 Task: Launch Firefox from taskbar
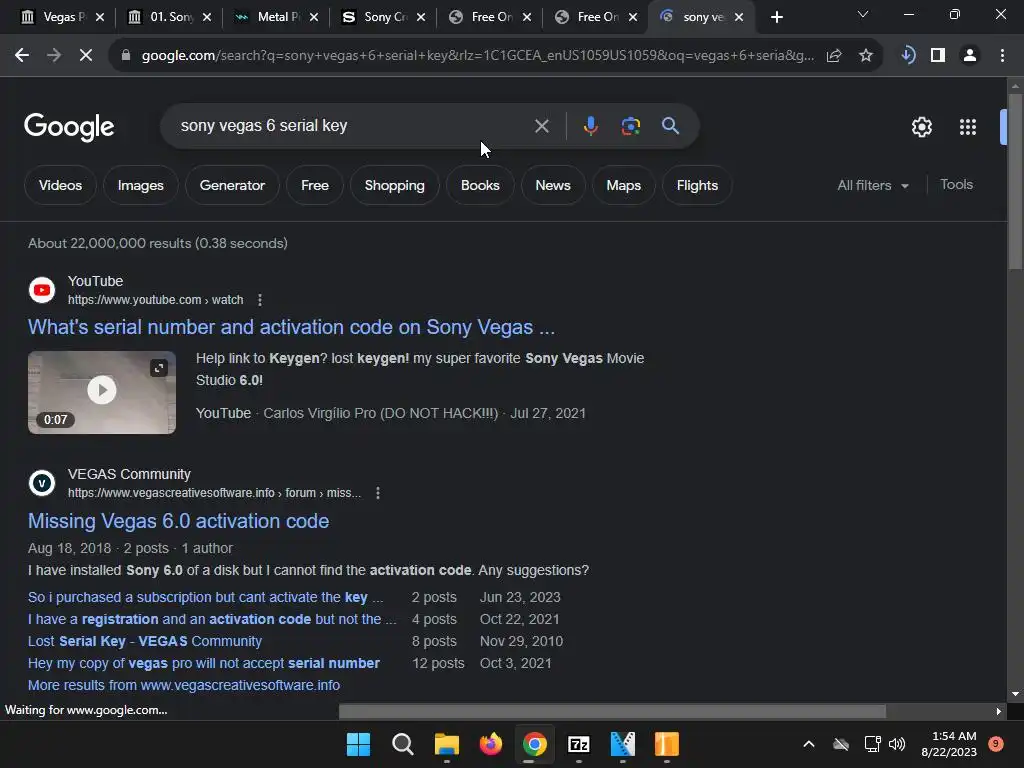[490, 744]
